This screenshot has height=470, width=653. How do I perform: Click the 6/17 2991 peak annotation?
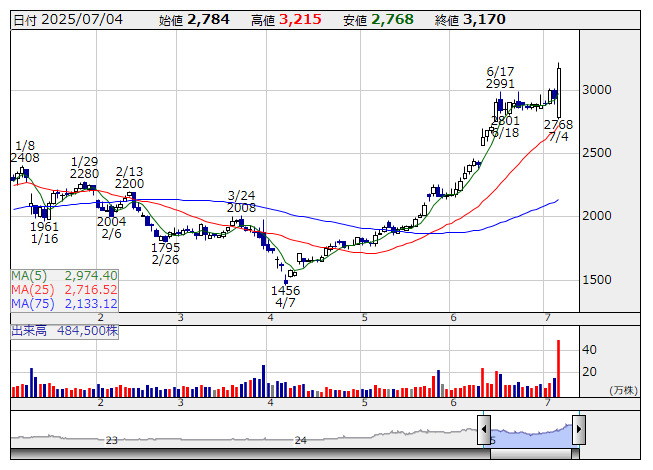pyautogui.click(x=500, y=78)
